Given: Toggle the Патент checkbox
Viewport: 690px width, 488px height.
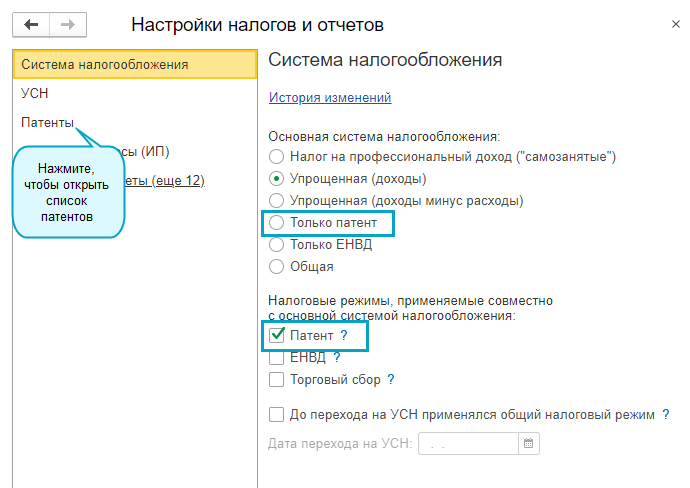Looking at the screenshot, I should point(277,336).
